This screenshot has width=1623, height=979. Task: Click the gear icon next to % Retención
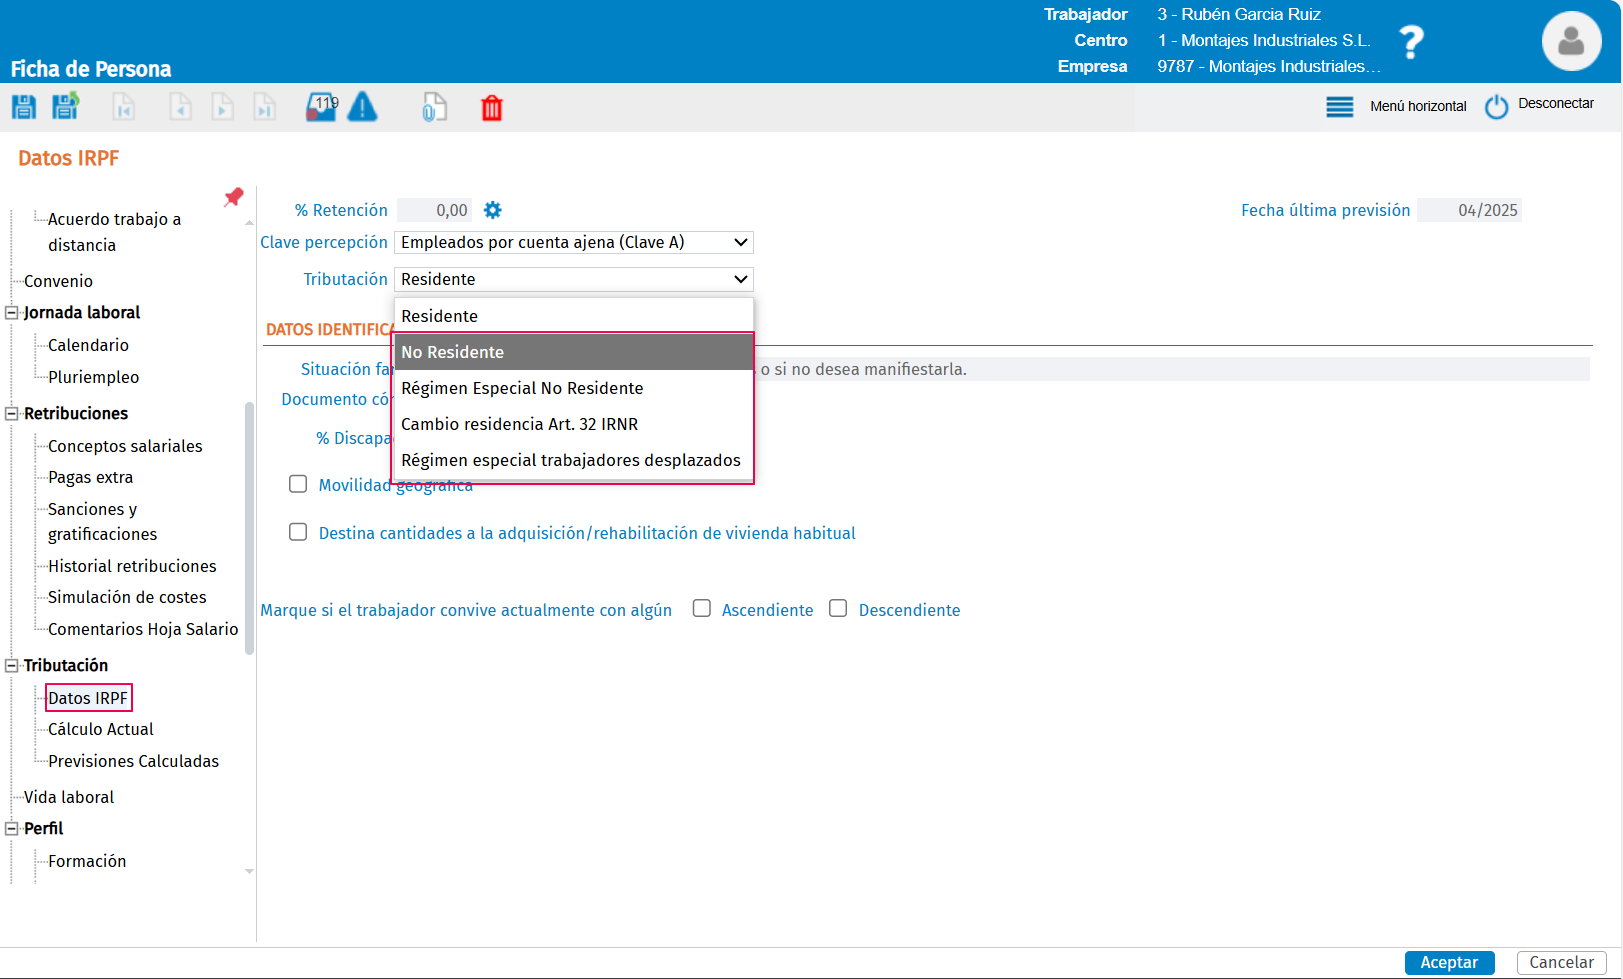tap(492, 210)
